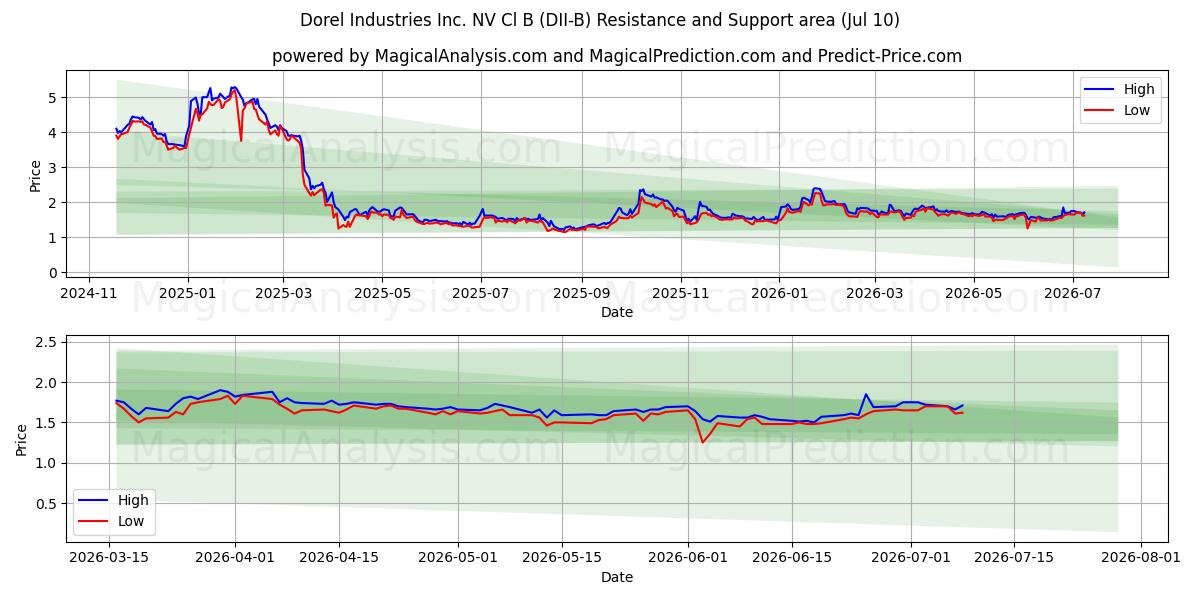Click the '2026-06-01' tick label in bottom chart

(x=688, y=558)
